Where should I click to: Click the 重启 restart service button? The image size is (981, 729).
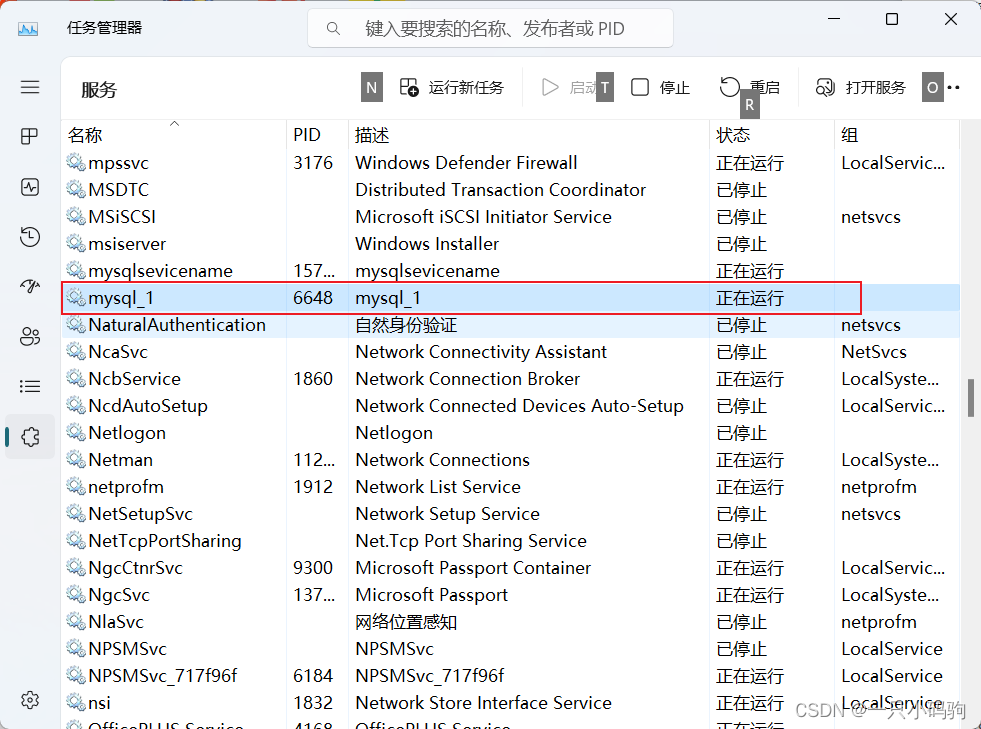750,88
